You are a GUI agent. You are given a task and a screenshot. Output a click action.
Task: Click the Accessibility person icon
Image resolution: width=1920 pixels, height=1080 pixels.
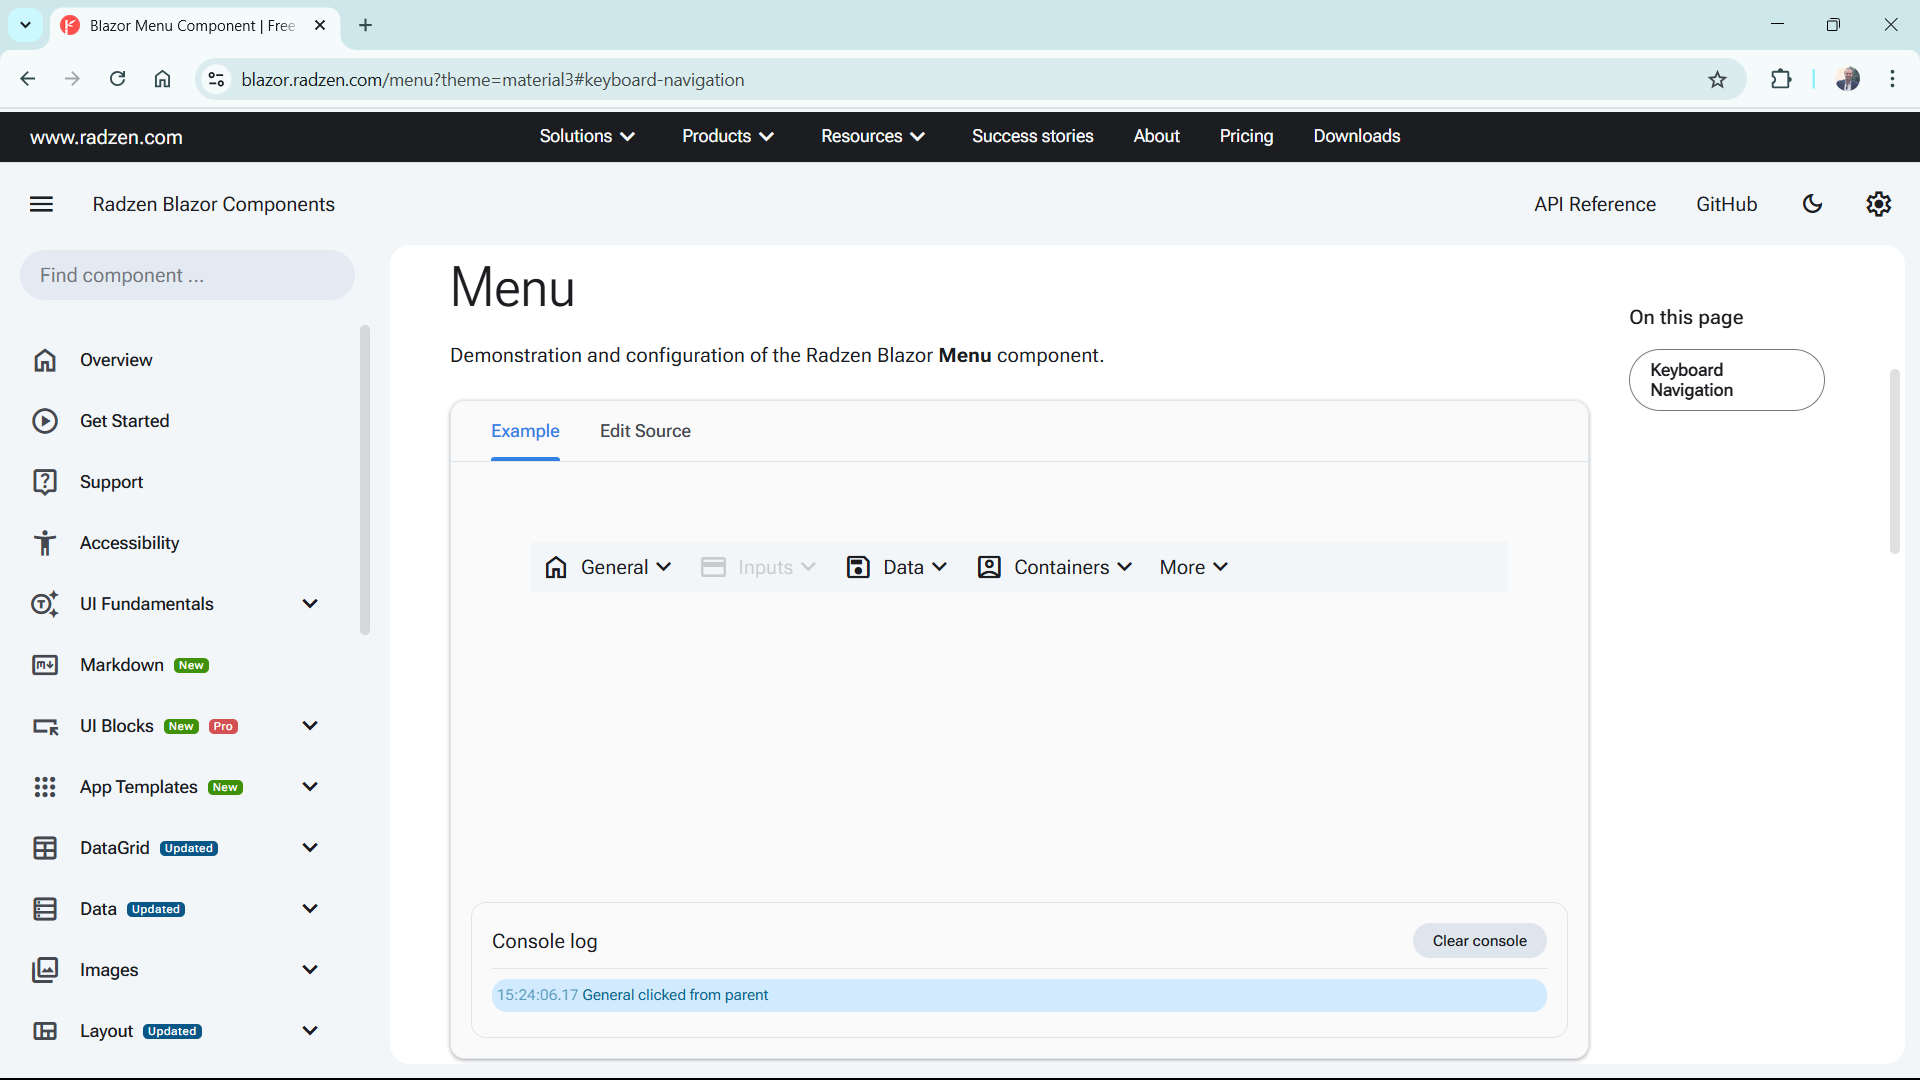pyautogui.click(x=45, y=543)
